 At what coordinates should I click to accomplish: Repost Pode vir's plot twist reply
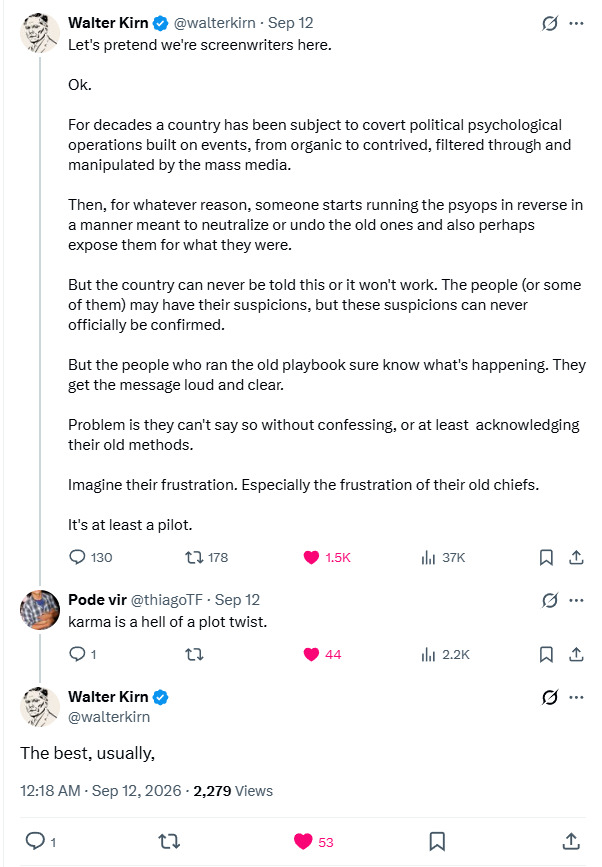(194, 654)
